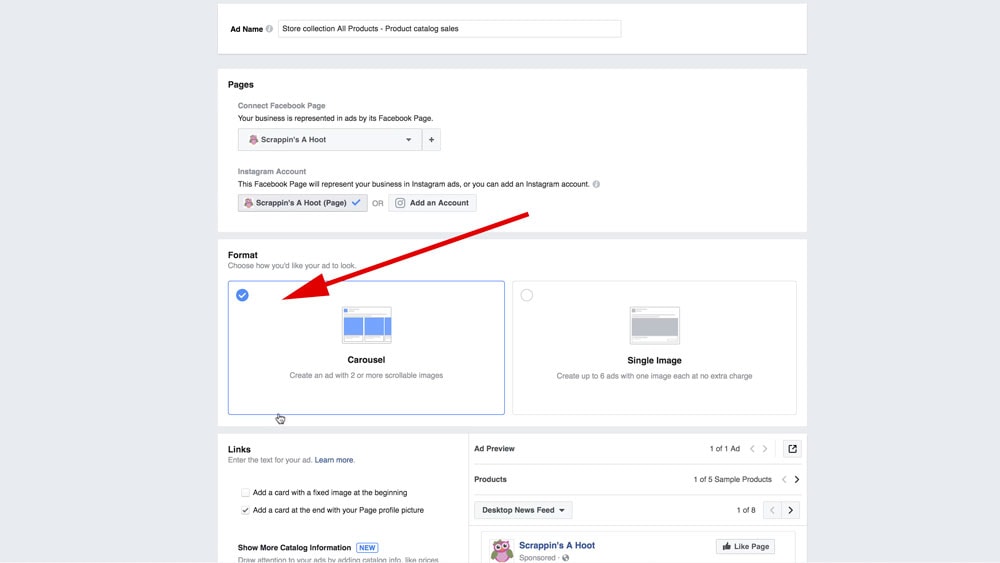
Task: Go to previous placement preview
Action: tap(772, 510)
